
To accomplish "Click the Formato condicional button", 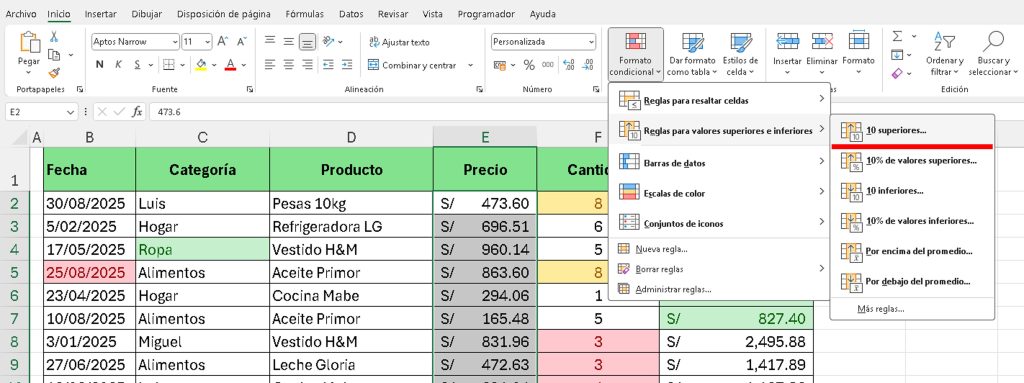I will tap(635, 54).
